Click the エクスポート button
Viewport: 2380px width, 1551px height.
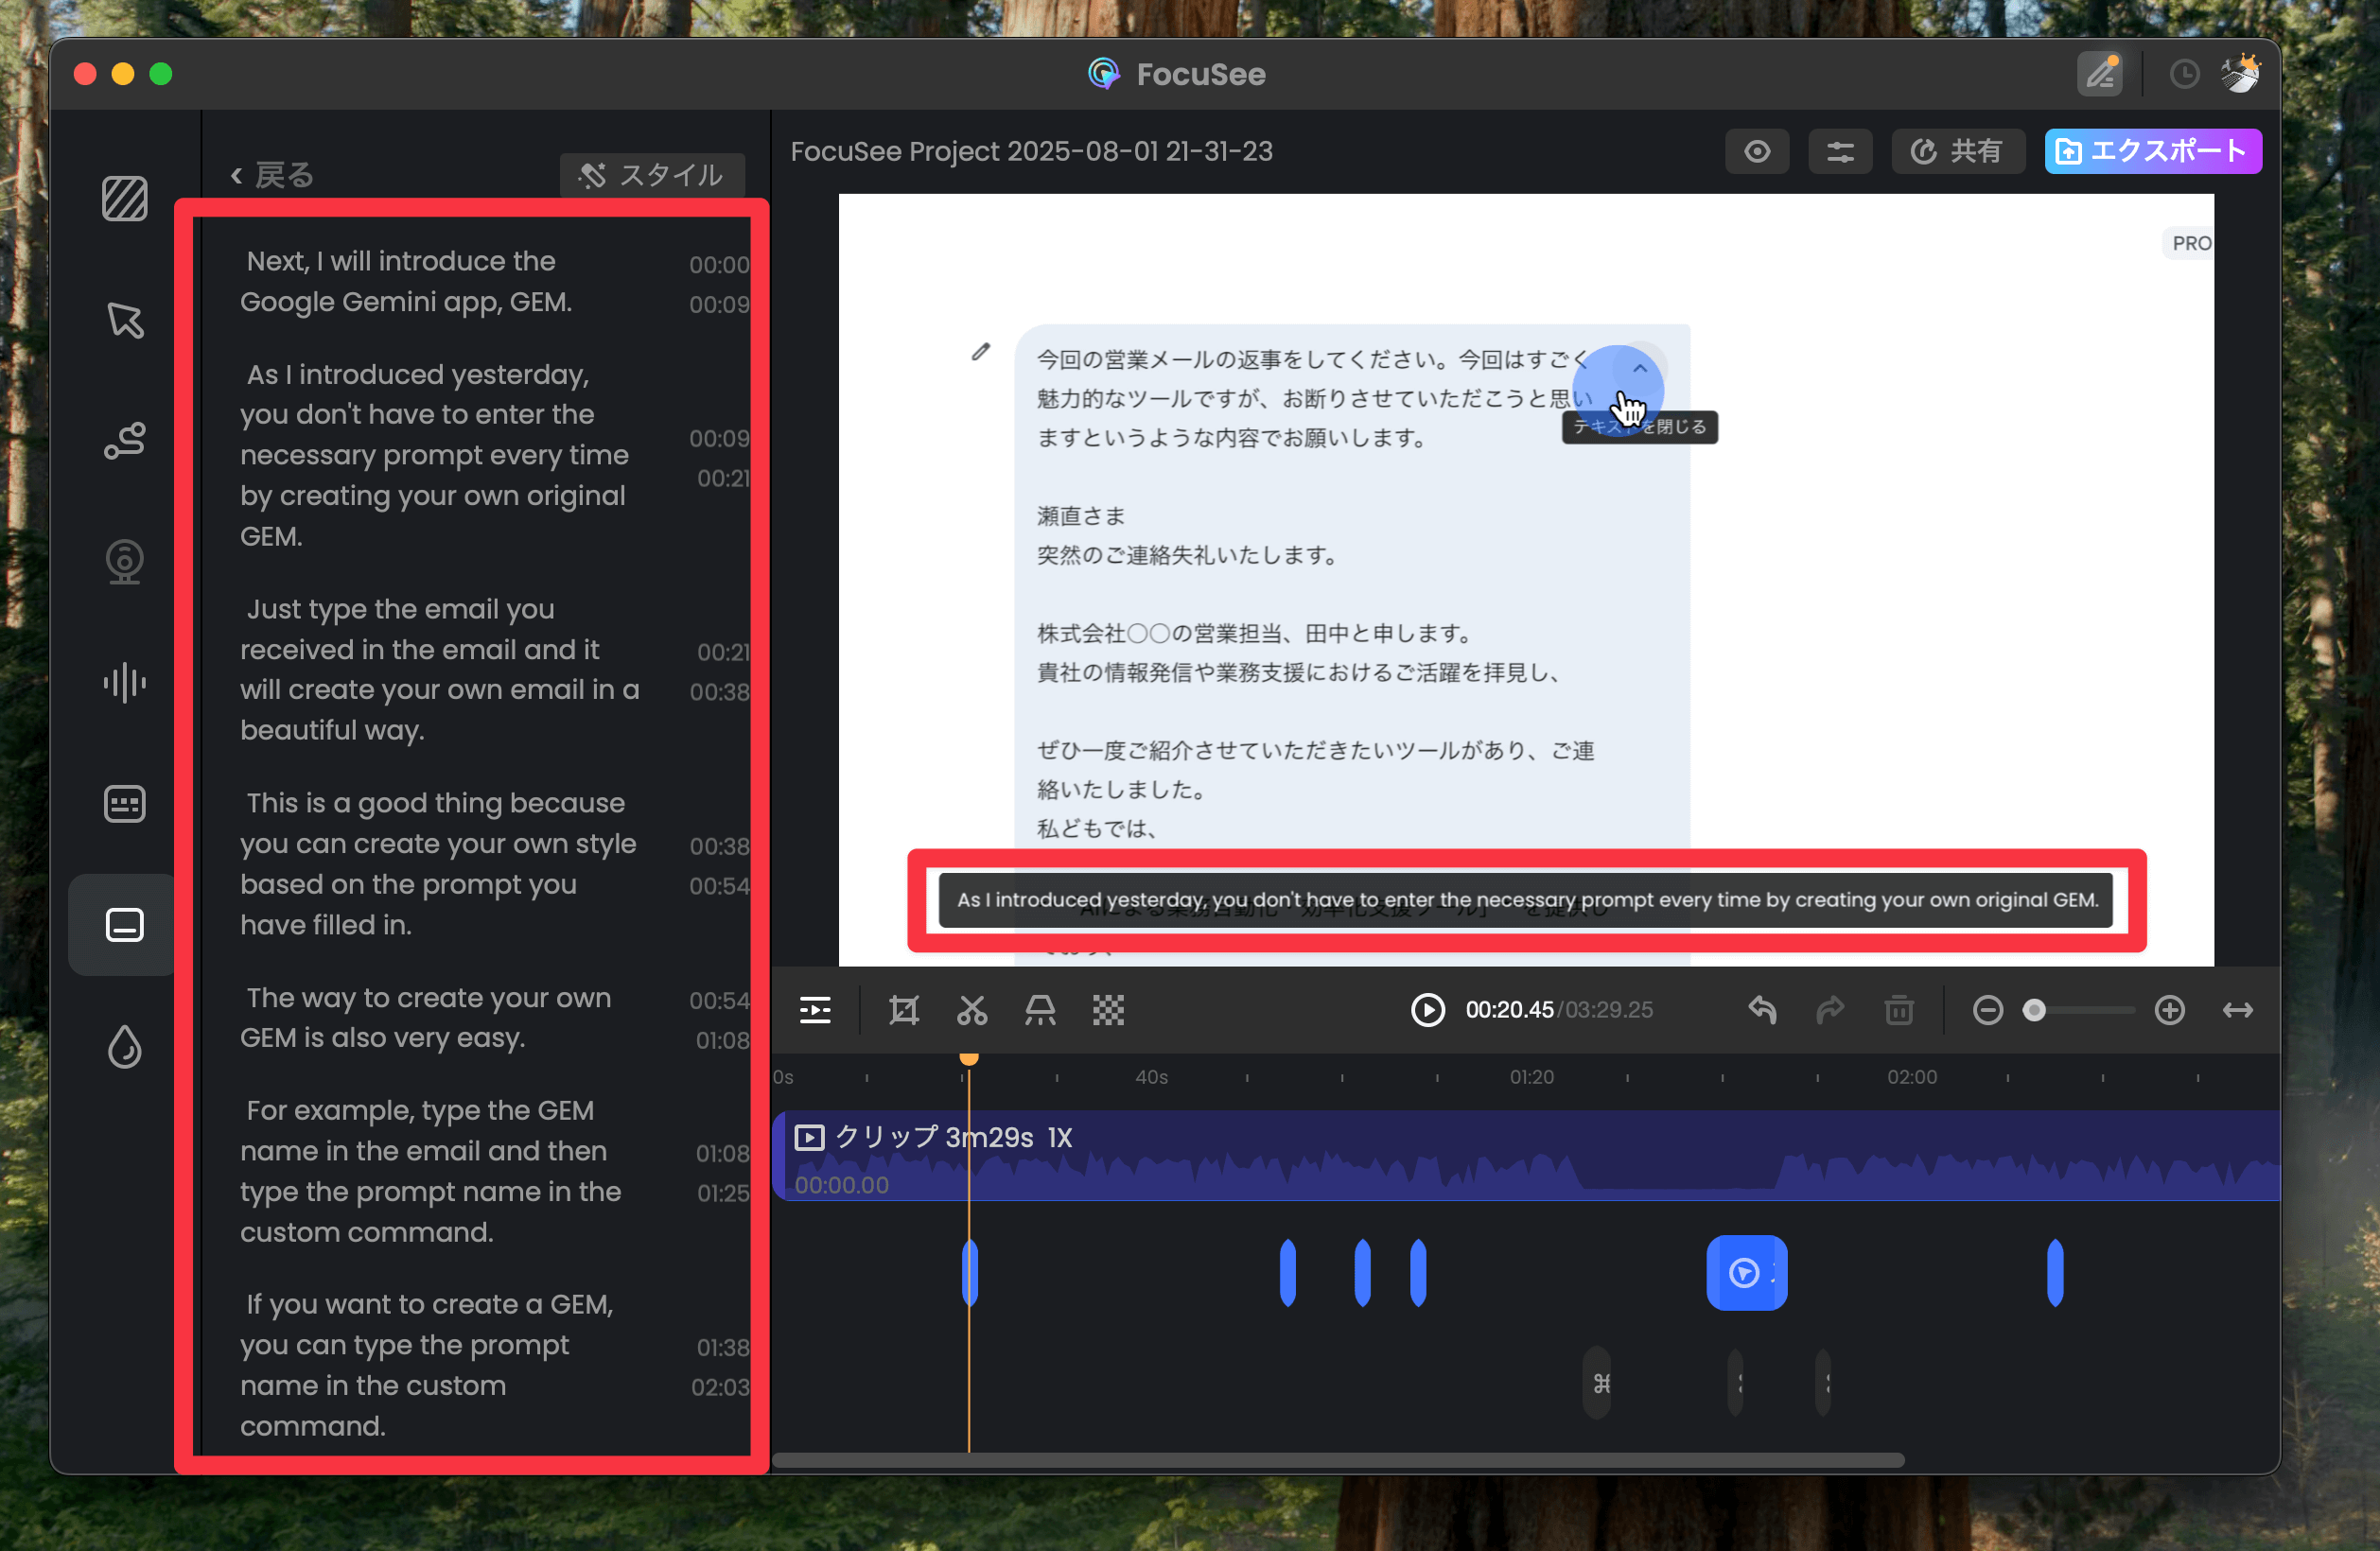[x=2152, y=151]
